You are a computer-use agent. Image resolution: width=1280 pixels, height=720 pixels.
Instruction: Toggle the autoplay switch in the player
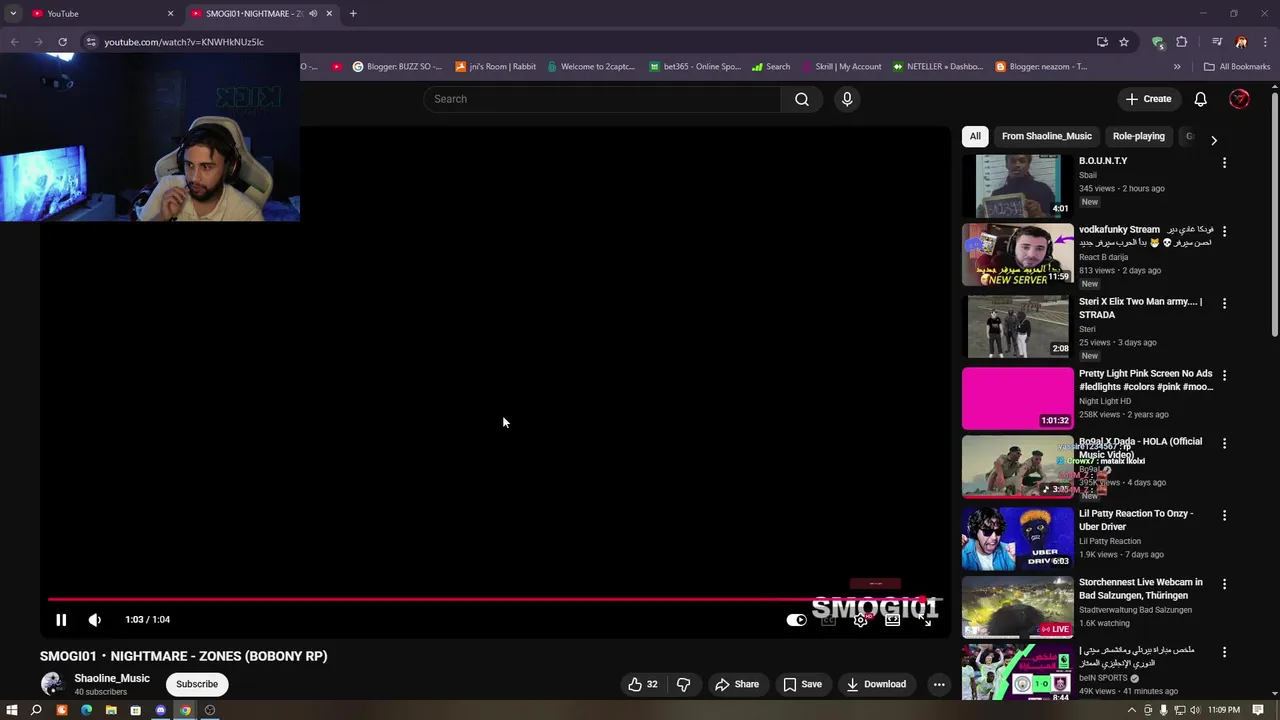point(796,620)
